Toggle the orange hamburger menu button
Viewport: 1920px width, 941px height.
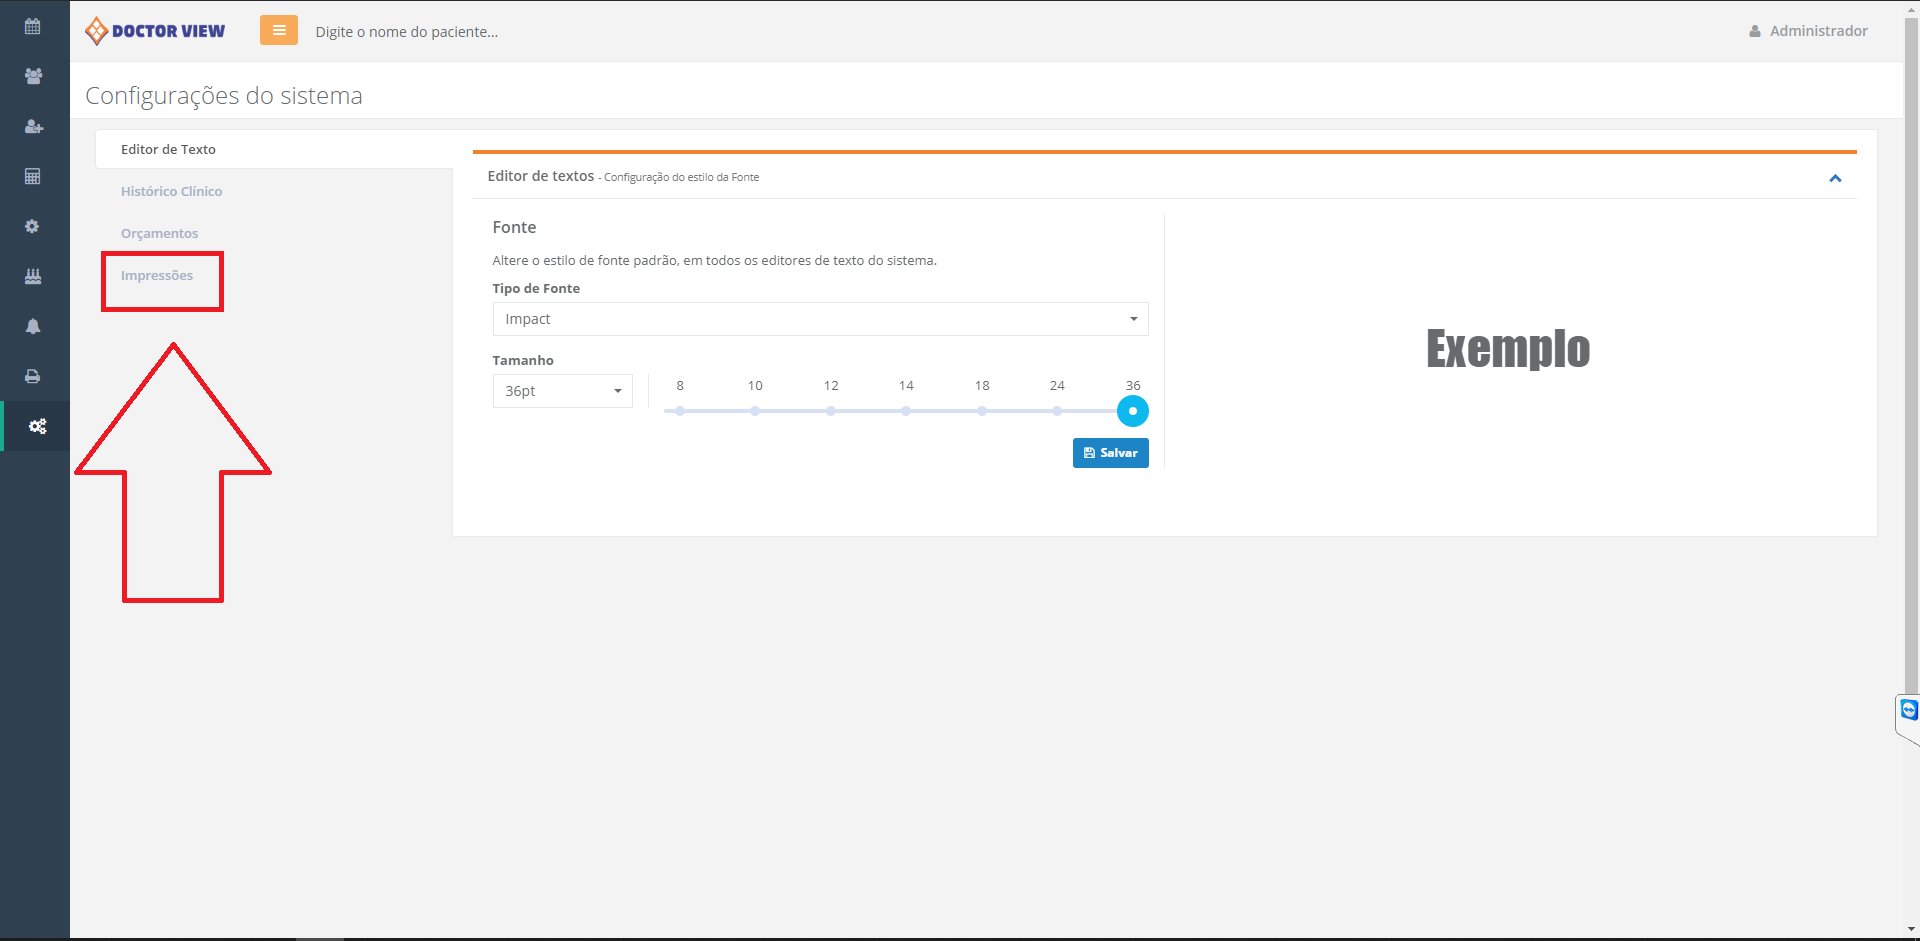coord(279,31)
